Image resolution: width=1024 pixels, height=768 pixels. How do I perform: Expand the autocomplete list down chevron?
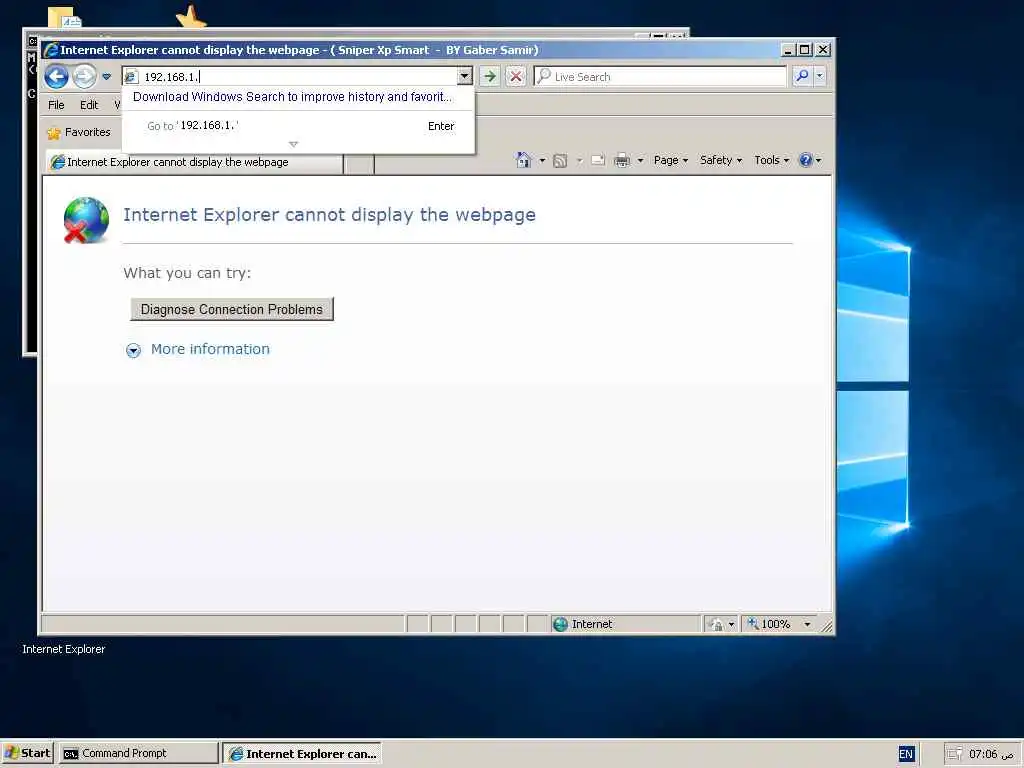point(293,144)
